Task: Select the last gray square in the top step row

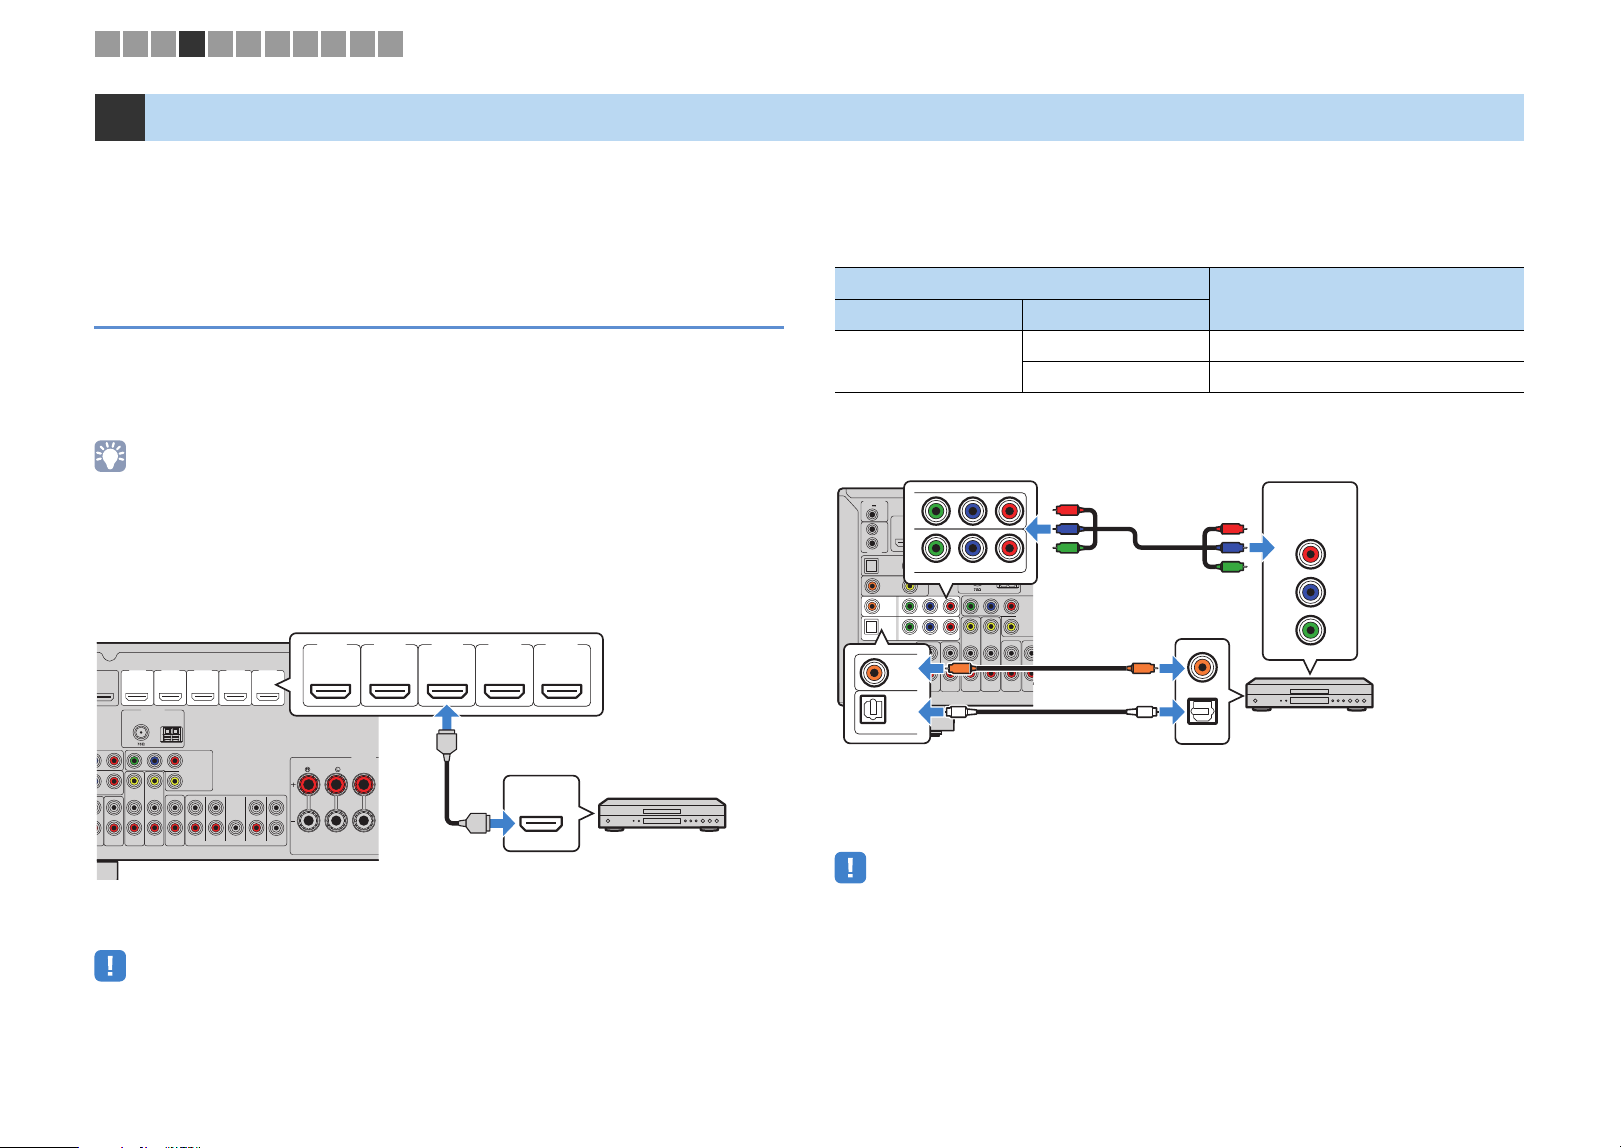Action: [391, 43]
